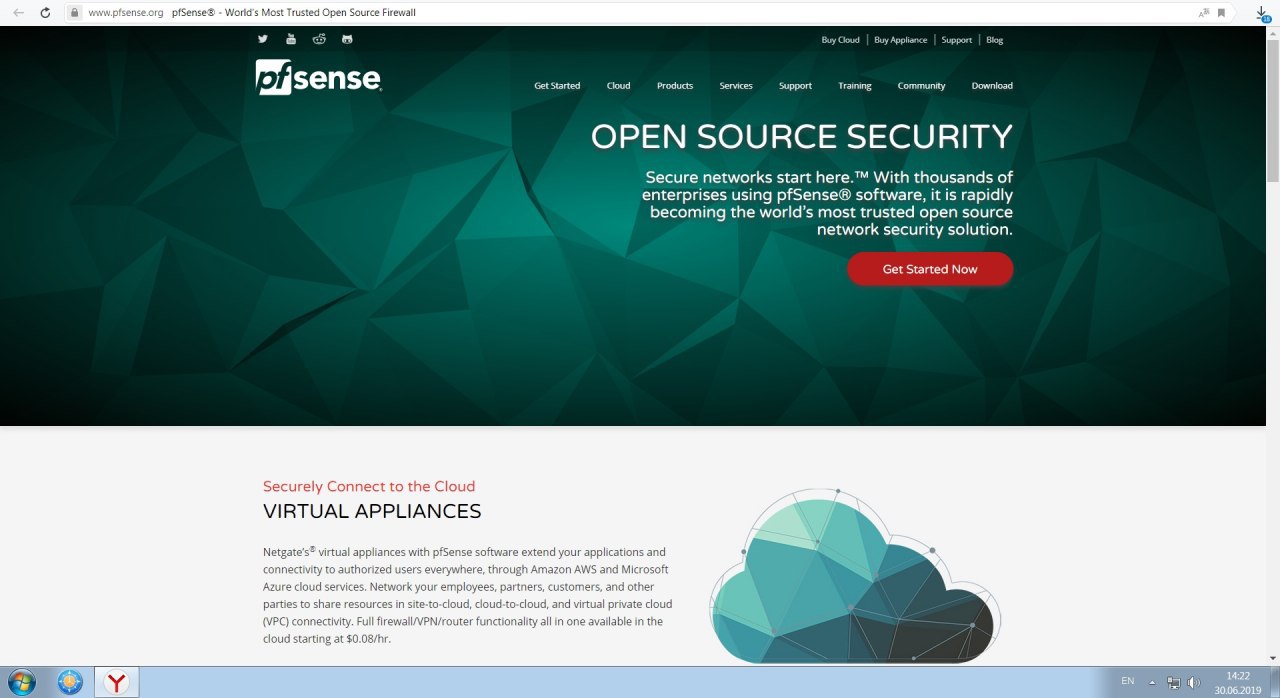Open volume speaker tray icon
Viewport: 1280px width, 698px height.
pos(1193,682)
